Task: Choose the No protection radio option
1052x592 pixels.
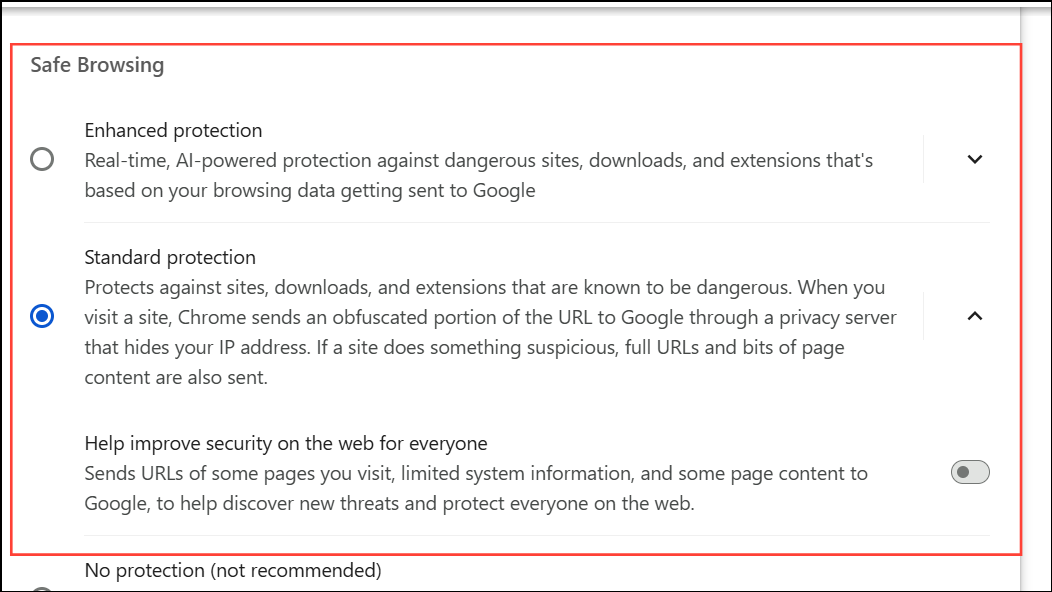Action: coord(42,589)
